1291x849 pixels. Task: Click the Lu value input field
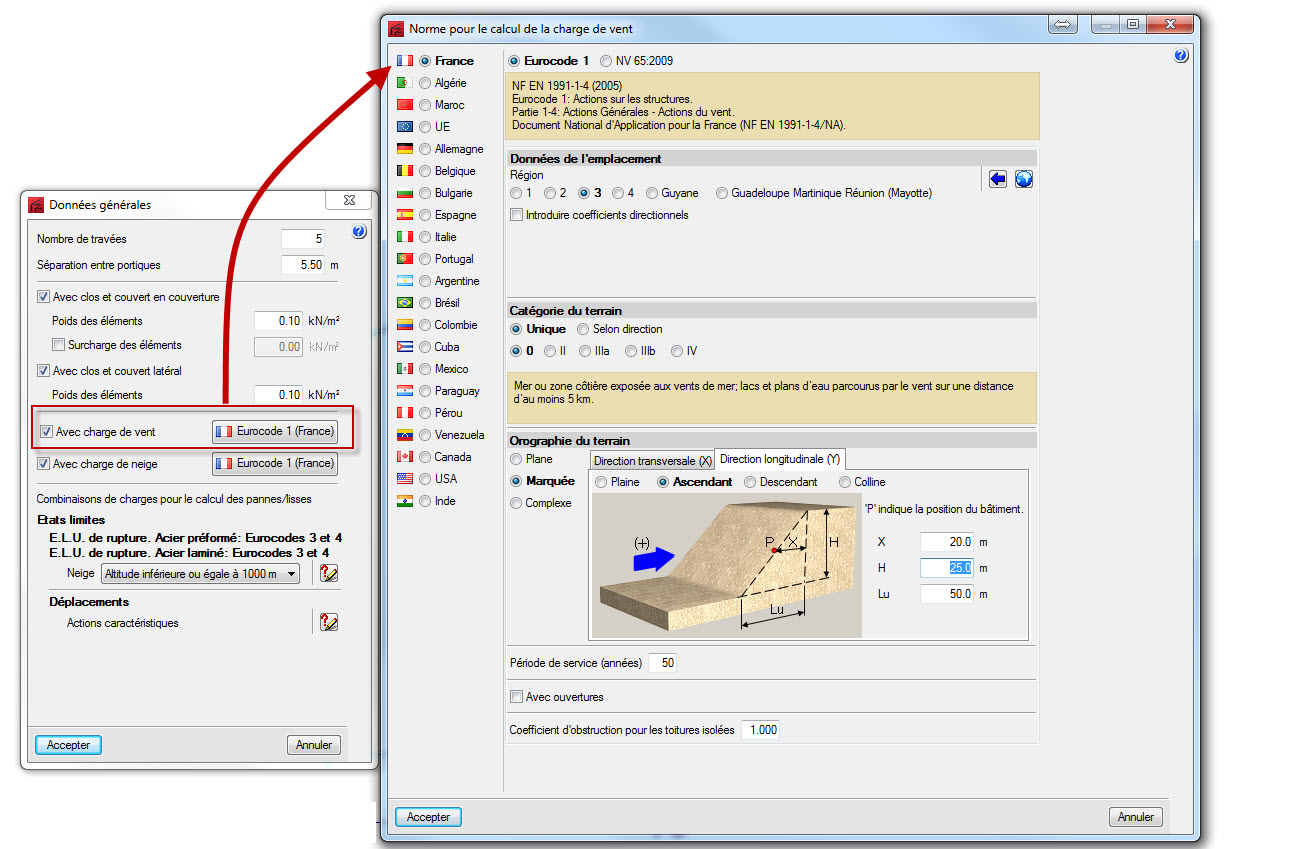click(x=946, y=594)
